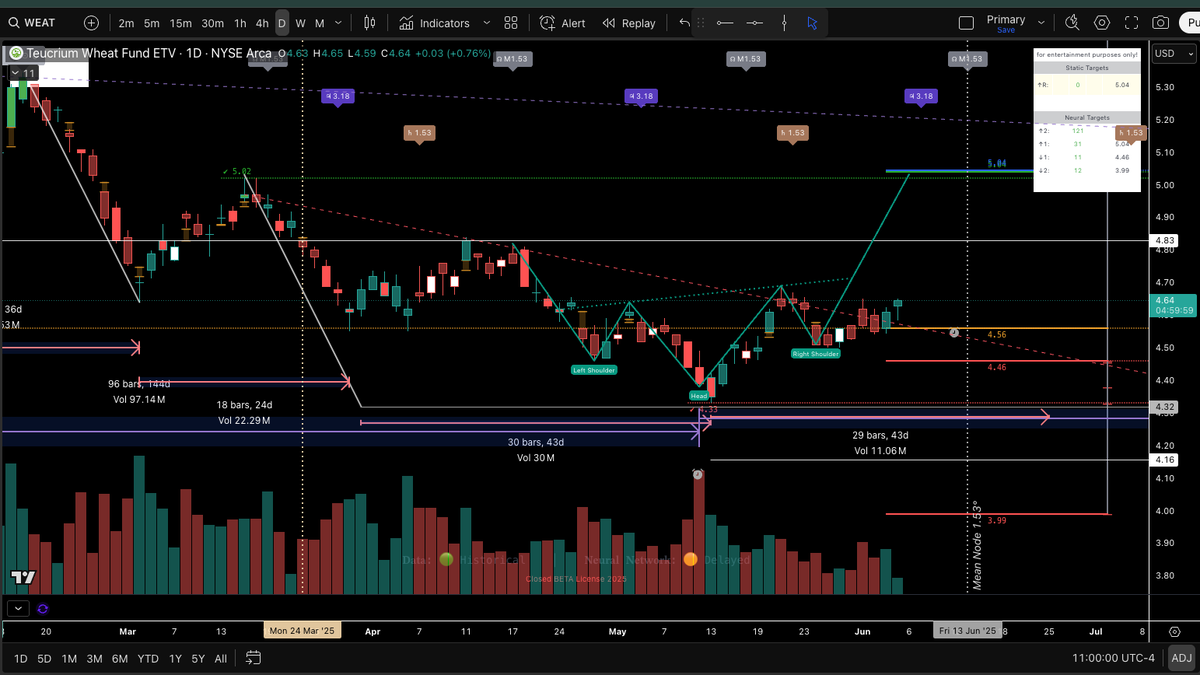The height and width of the screenshot is (675, 1200).
Task: Click the Mon 24 Mar '25 date marker
Action: click(302, 631)
